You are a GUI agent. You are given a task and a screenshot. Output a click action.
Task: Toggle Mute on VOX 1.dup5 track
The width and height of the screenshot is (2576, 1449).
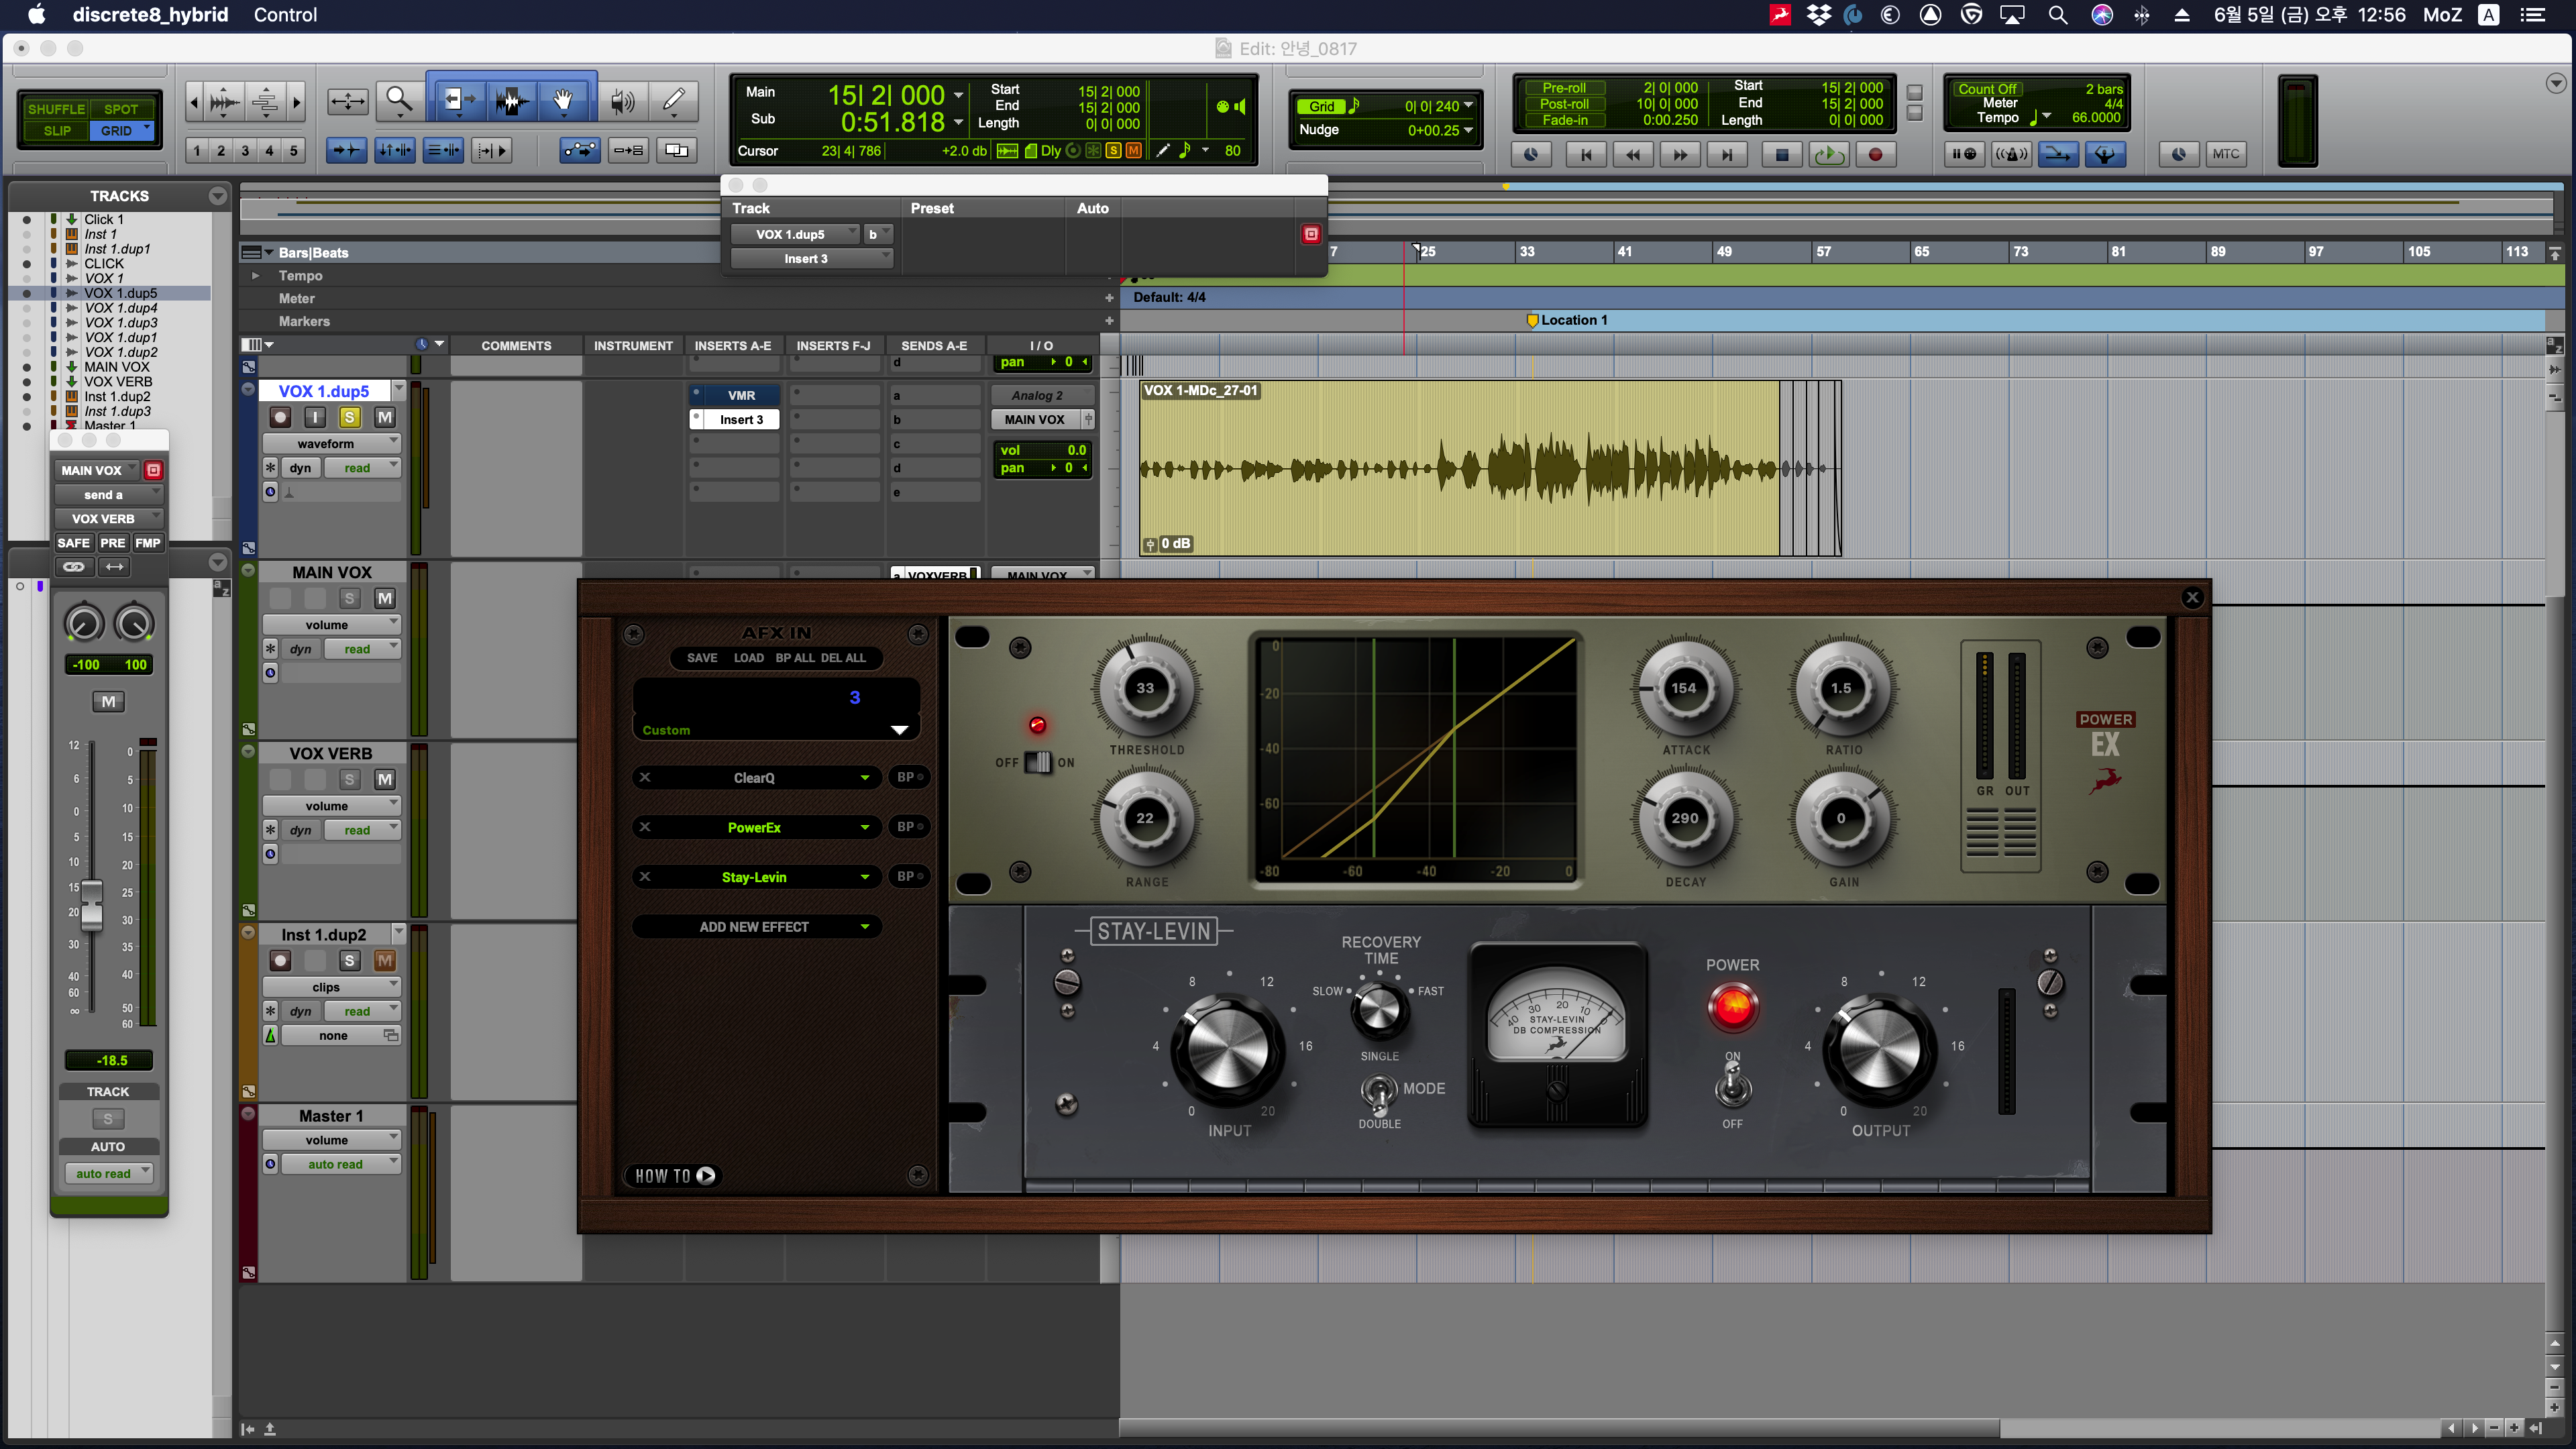tap(384, 417)
